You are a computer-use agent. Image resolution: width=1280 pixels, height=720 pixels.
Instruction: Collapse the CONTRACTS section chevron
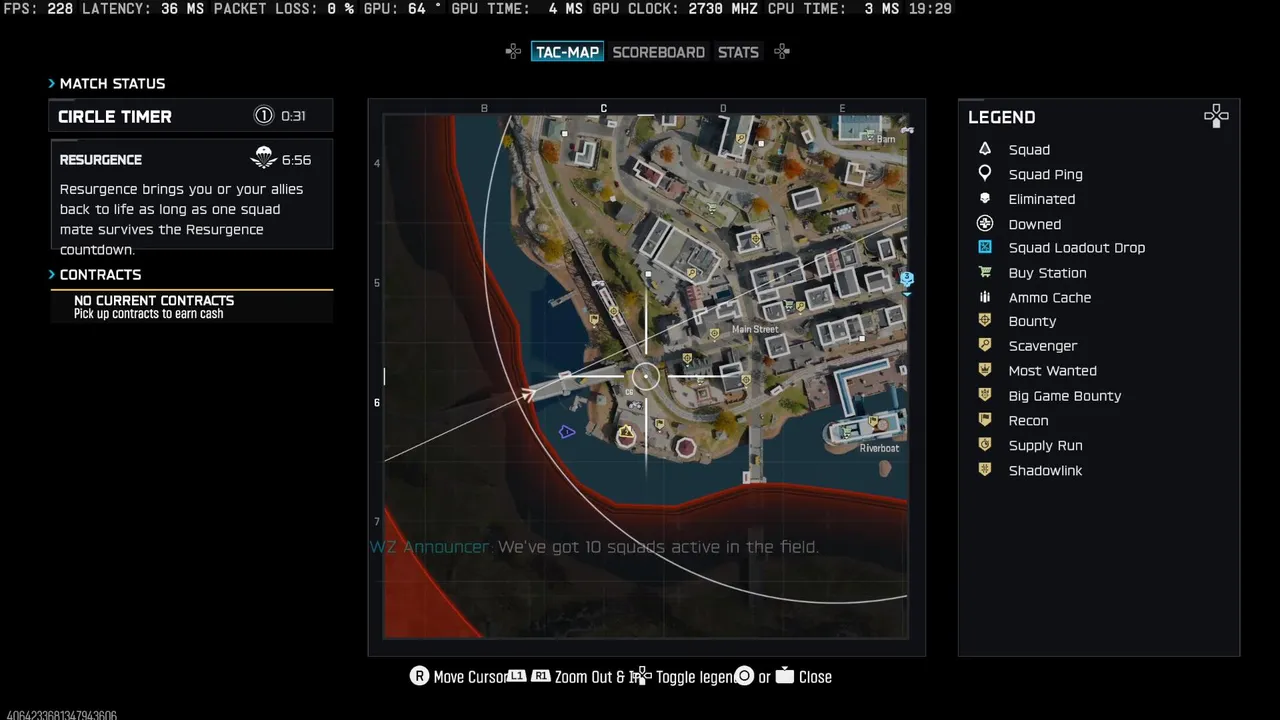point(52,275)
